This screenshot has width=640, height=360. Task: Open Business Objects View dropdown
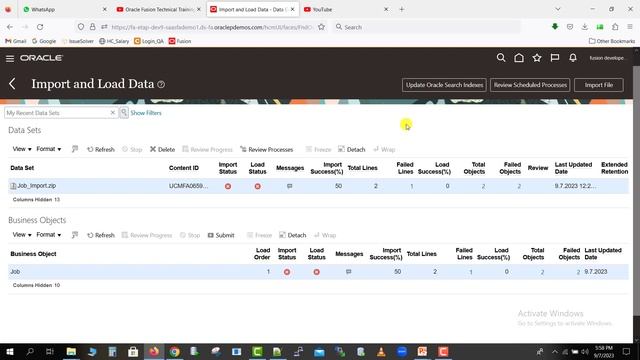(x=22, y=235)
